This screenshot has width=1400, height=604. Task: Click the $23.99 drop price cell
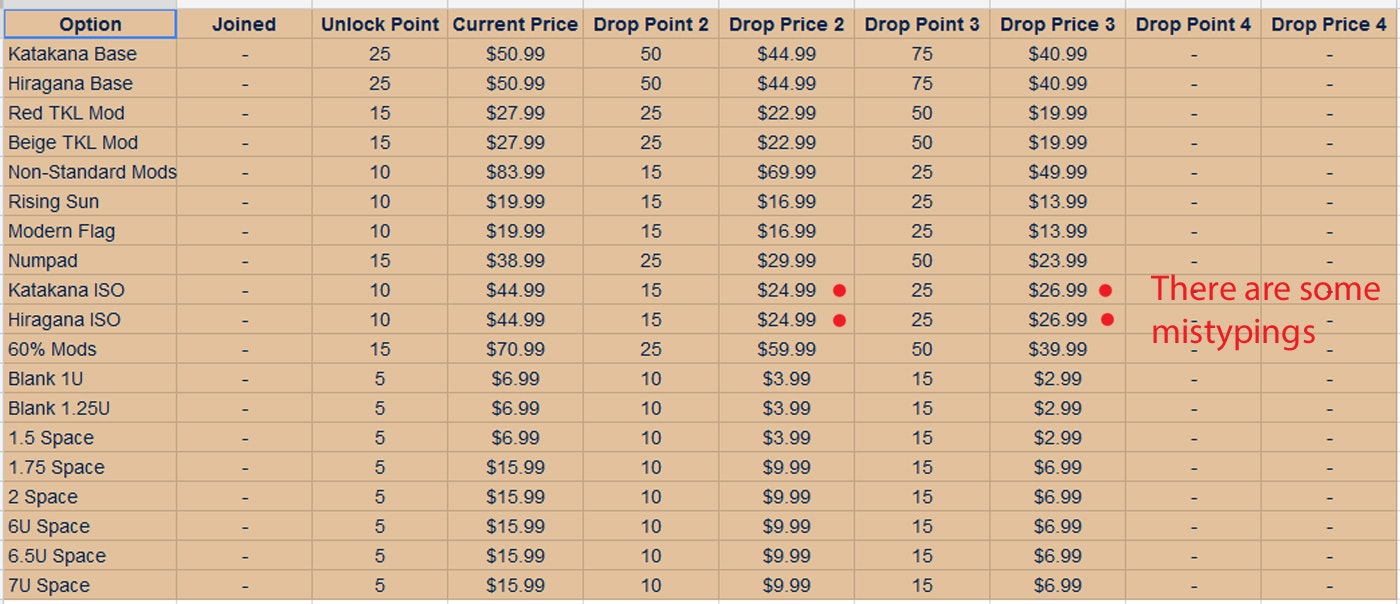click(x=1057, y=261)
